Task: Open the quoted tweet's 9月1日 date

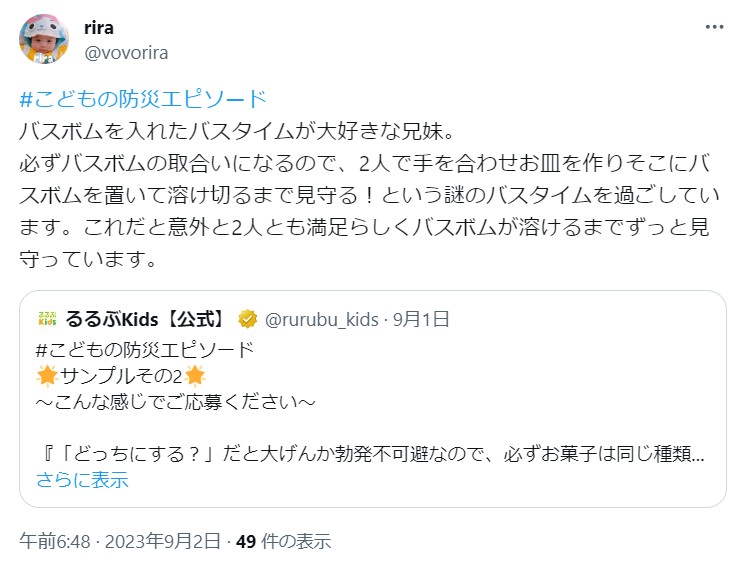Action: pos(422,320)
